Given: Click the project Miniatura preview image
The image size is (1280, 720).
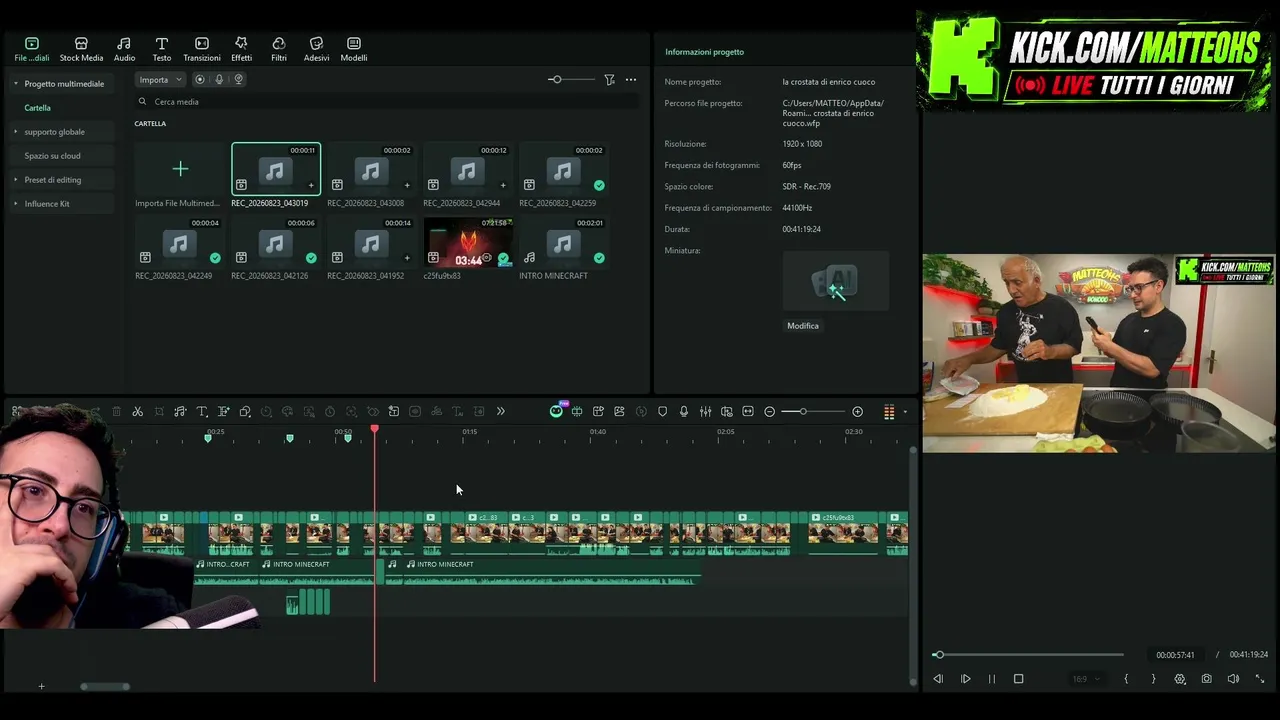Looking at the screenshot, I should (x=835, y=282).
